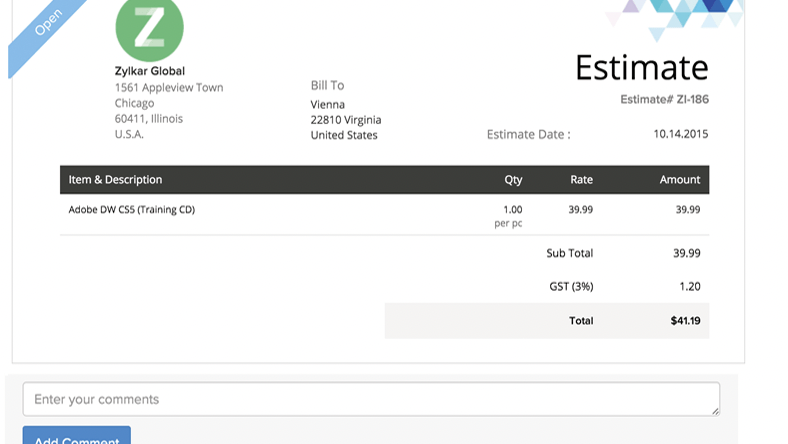Click the comment box resize handle
Screen dimensions: 788x444
click(714, 410)
